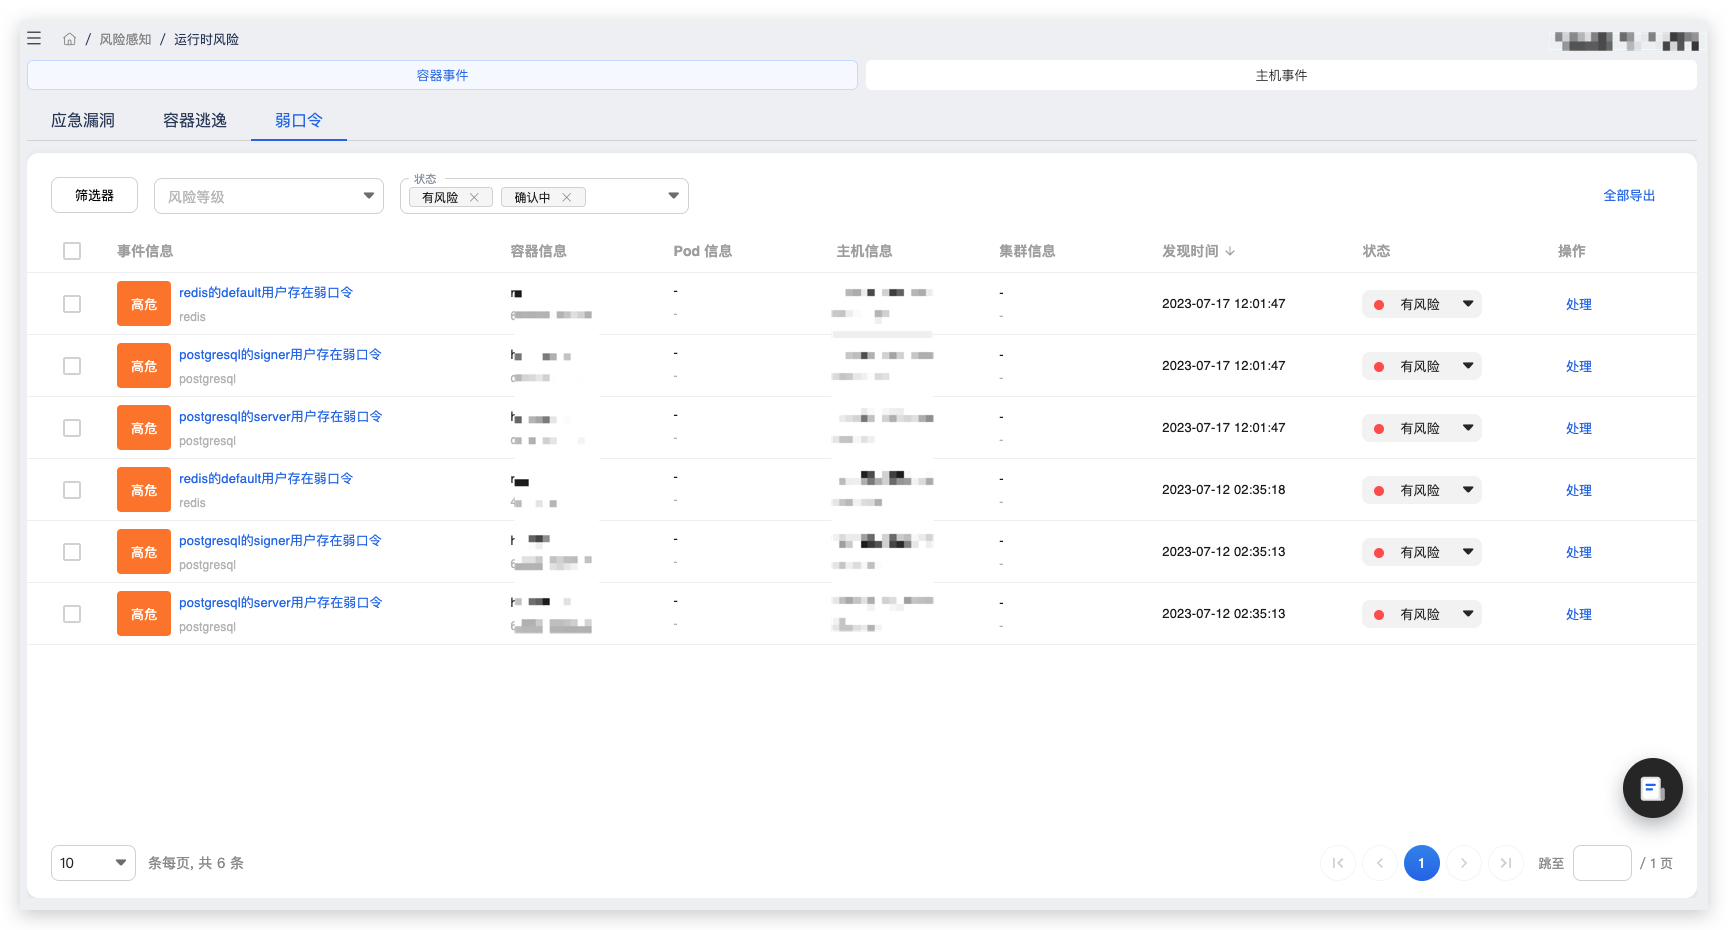Expand the 状态 filter dropdown arrow

[x=674, y=196]
